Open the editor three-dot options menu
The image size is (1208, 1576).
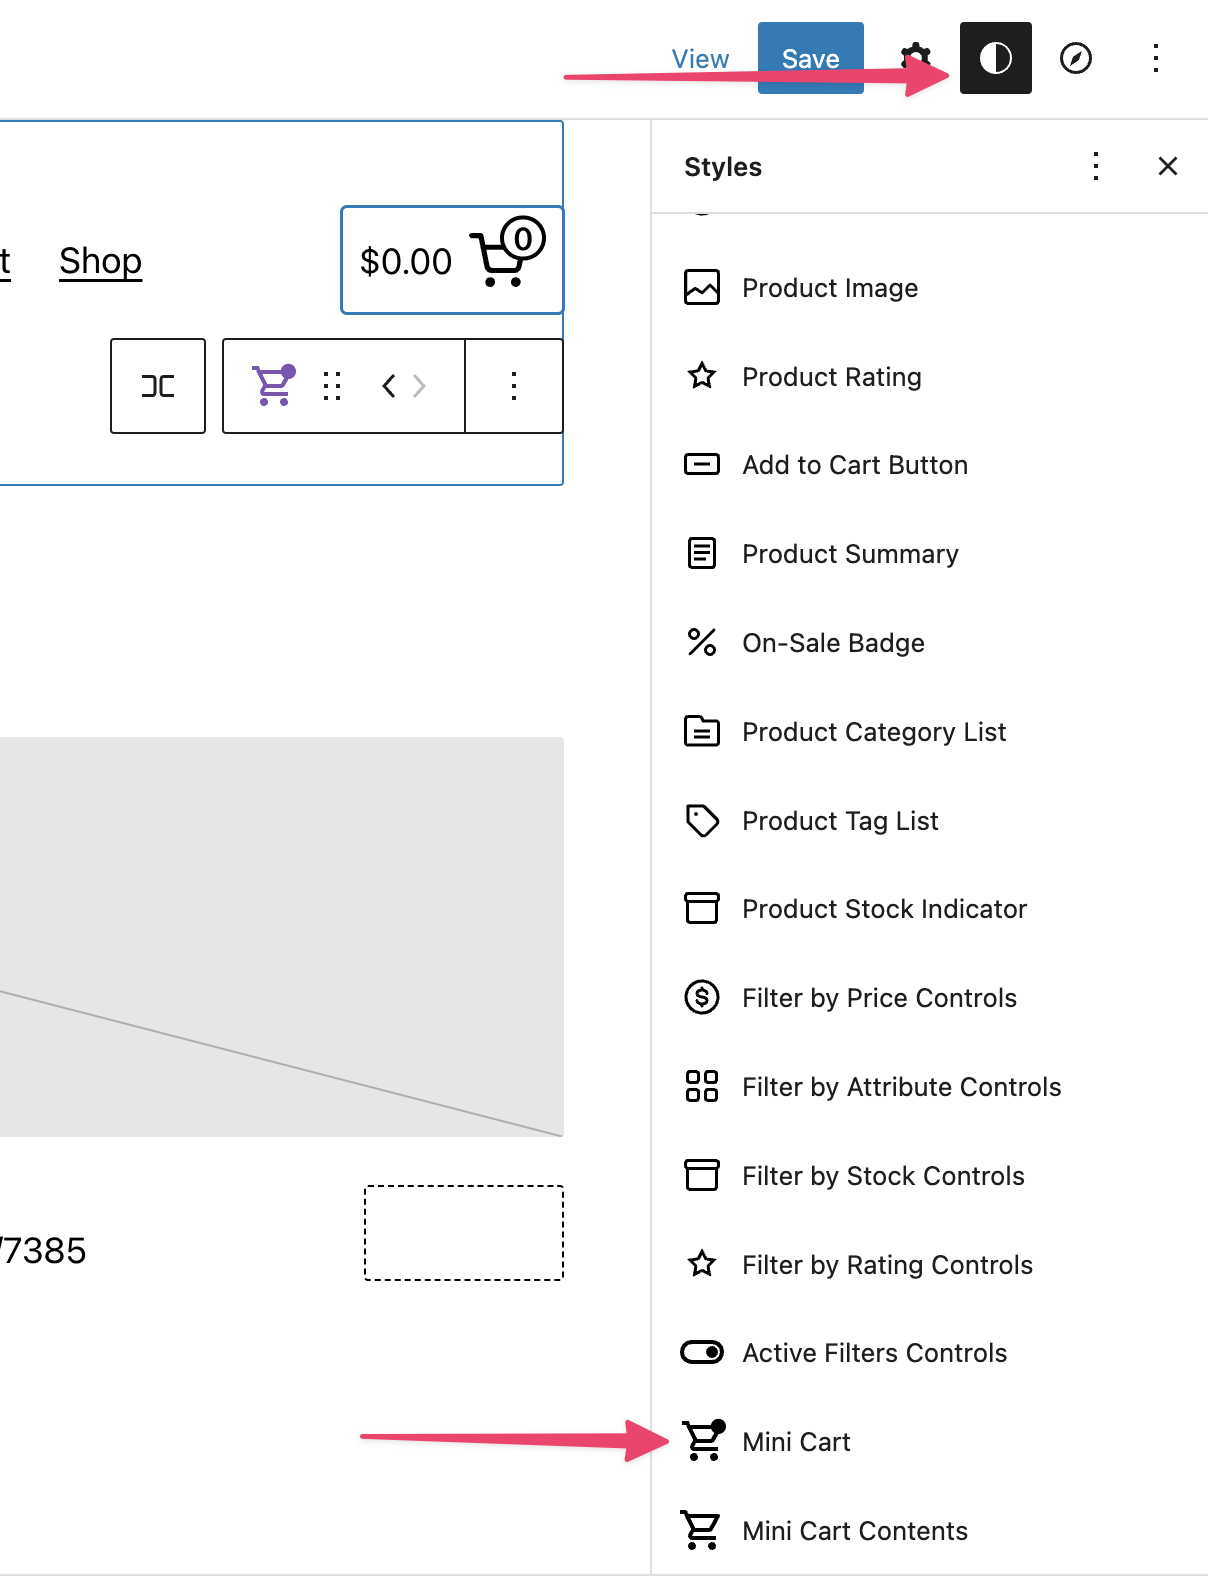tap(1156, 58)
